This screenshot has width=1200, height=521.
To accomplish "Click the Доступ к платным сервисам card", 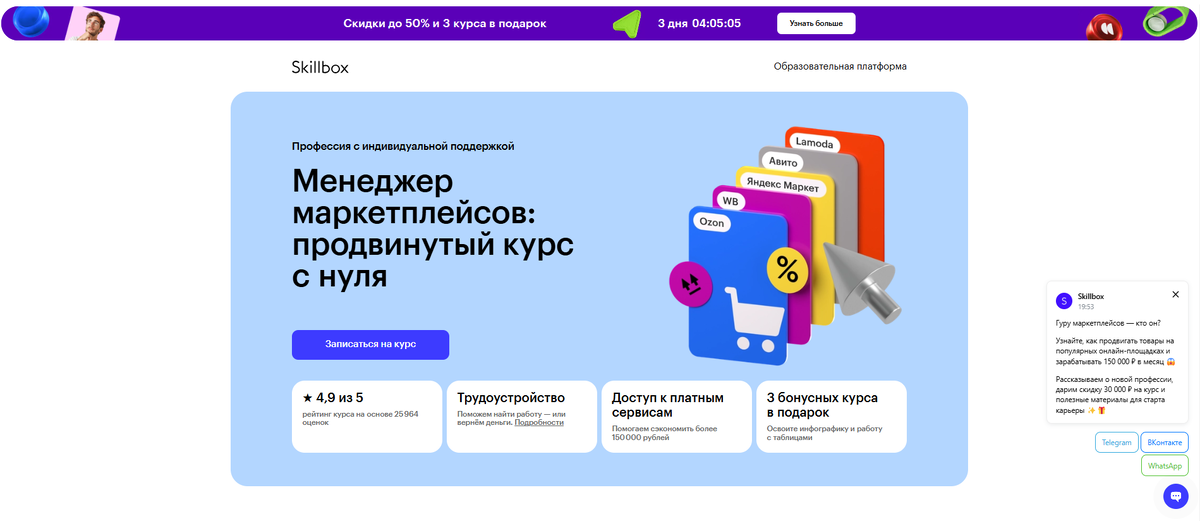I will pos(676,416).
